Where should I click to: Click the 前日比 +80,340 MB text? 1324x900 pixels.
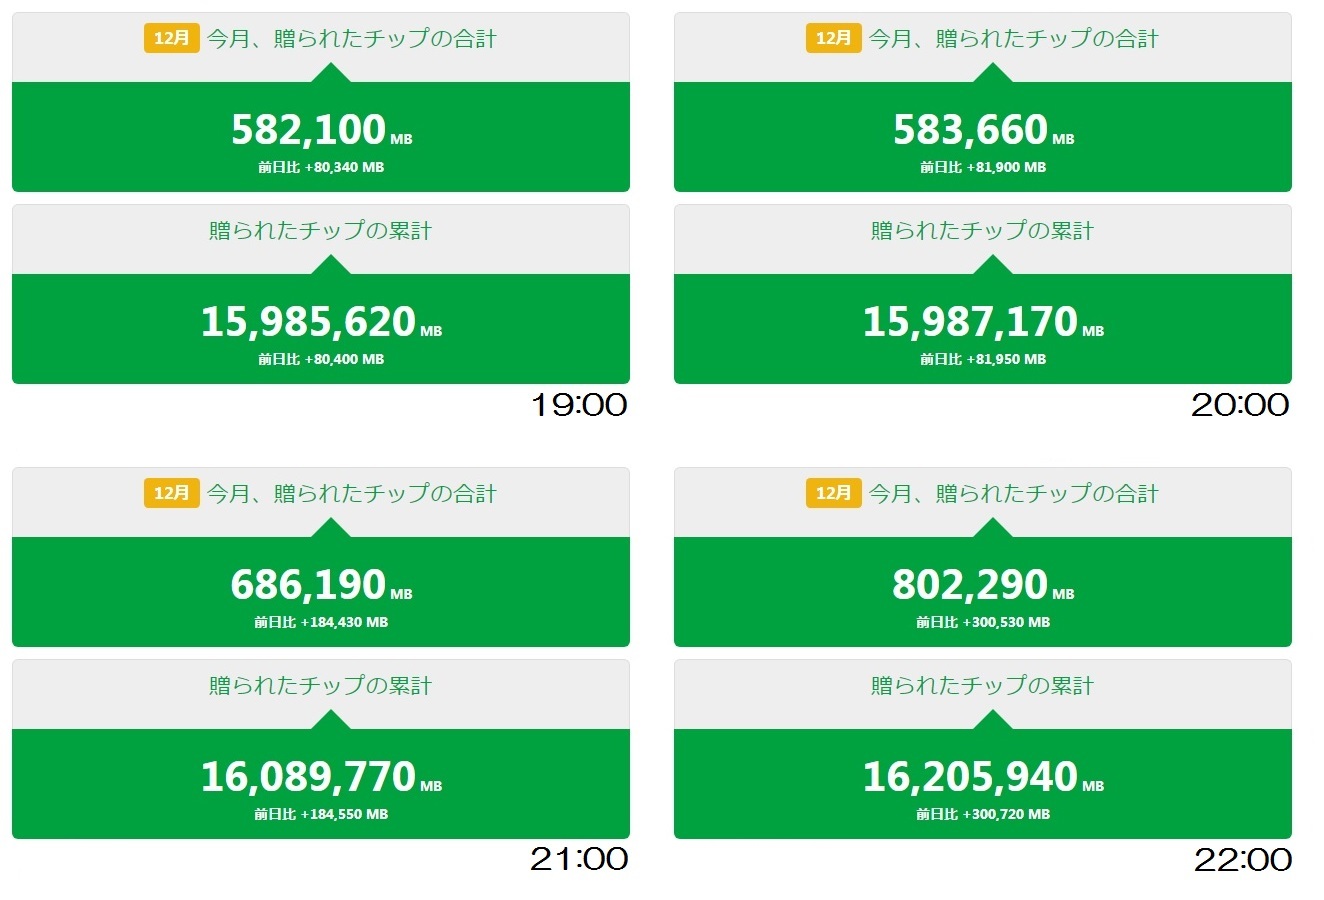[321, 168]
